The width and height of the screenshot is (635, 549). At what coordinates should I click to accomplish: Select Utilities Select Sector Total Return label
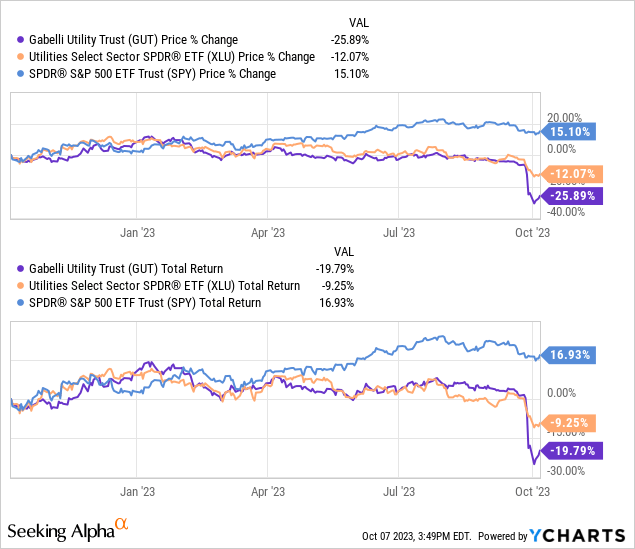click(x=166, y=285)
